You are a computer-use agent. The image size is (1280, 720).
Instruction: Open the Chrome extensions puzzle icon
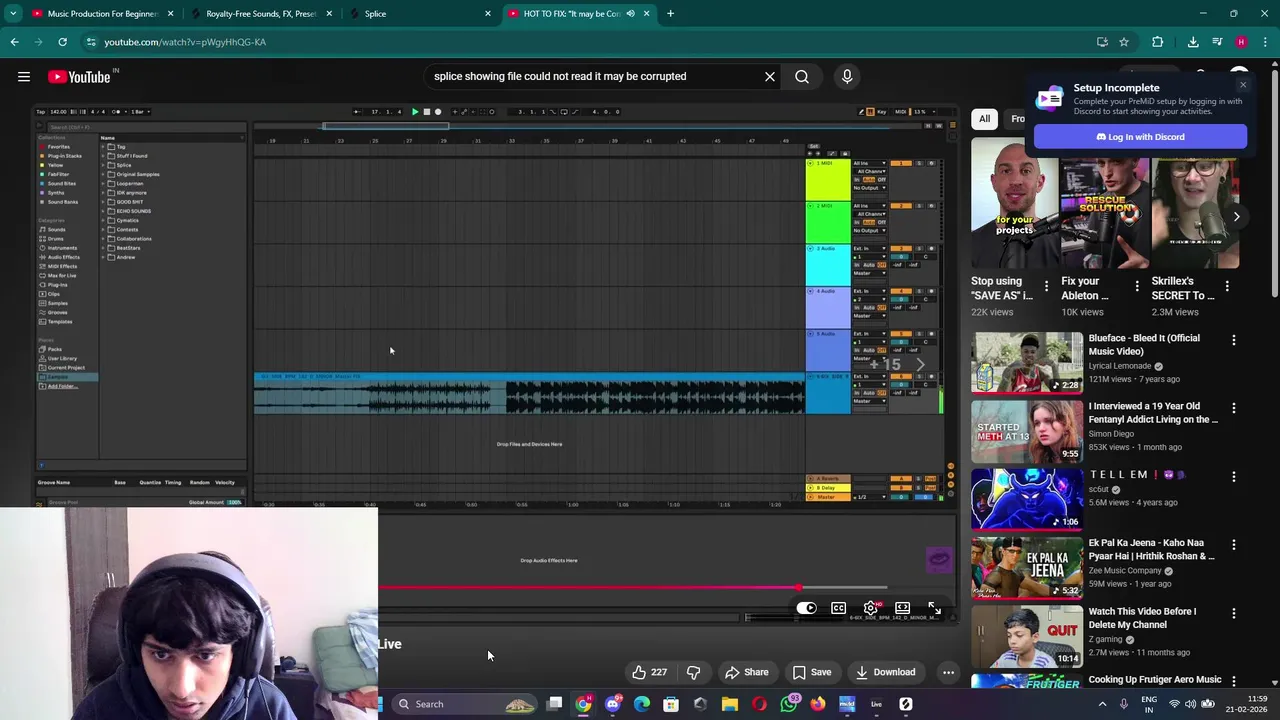click(1158, 42)
